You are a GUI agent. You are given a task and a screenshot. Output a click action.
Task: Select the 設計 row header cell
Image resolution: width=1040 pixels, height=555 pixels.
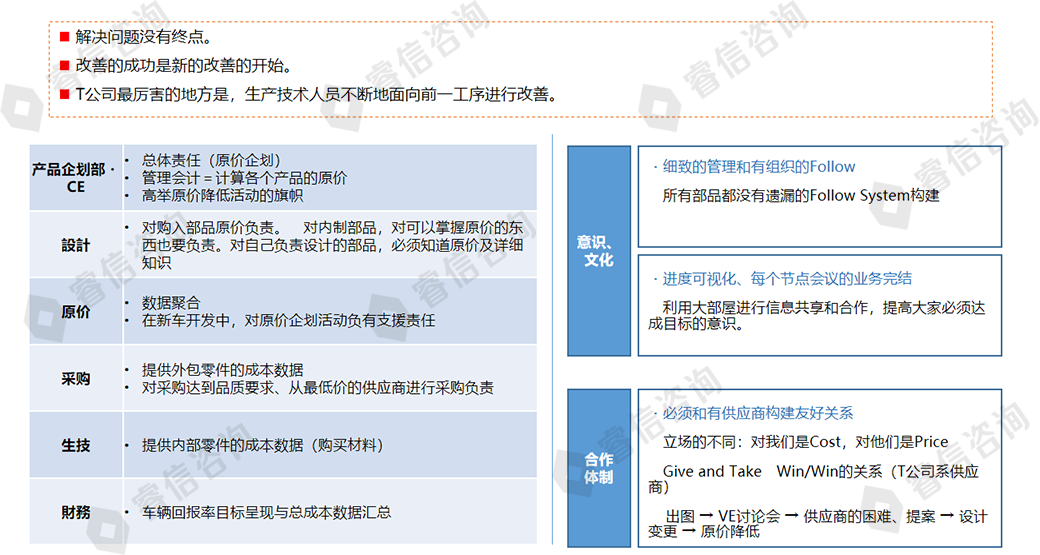tap(76, 245)
